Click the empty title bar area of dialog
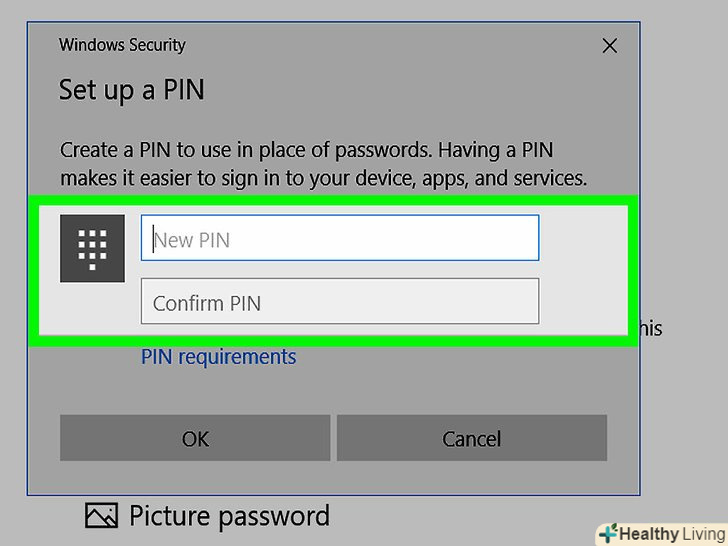Viewport: 728px width, 546px height. pyautogui.click(x=390, y=45)
